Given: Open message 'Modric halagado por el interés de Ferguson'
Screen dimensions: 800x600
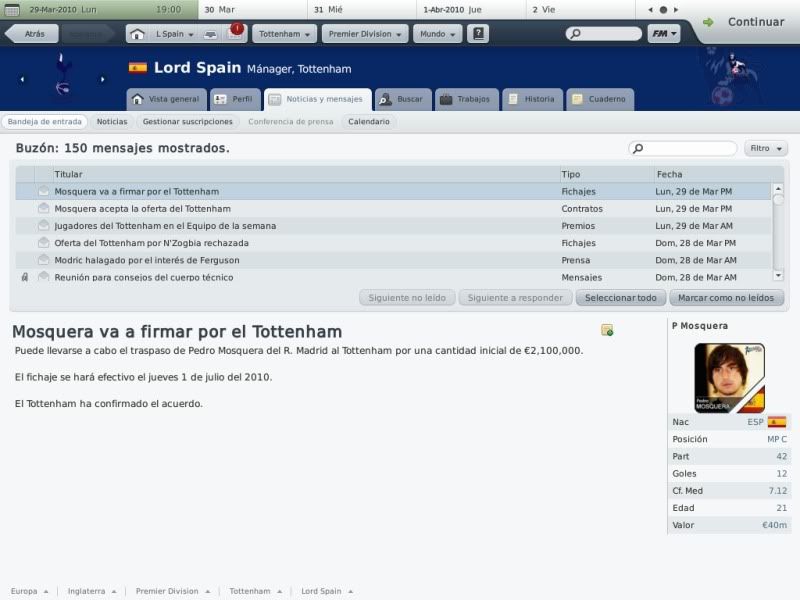Looking at the screenshot, I should point(393,260).
